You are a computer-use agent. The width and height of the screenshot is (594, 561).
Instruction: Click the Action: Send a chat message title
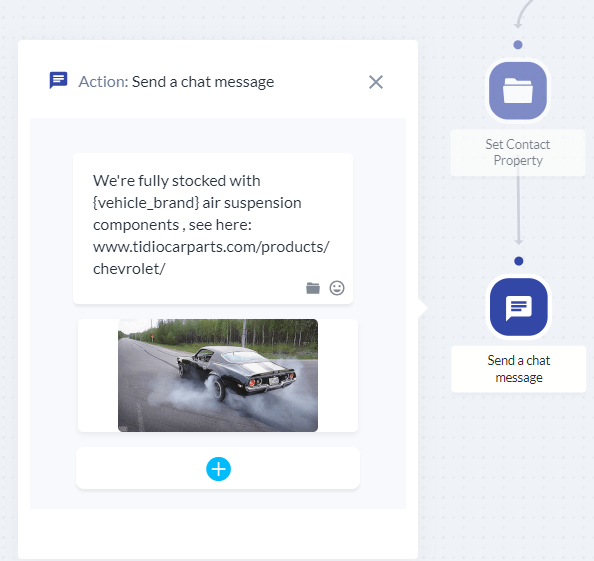pos(176,82)
